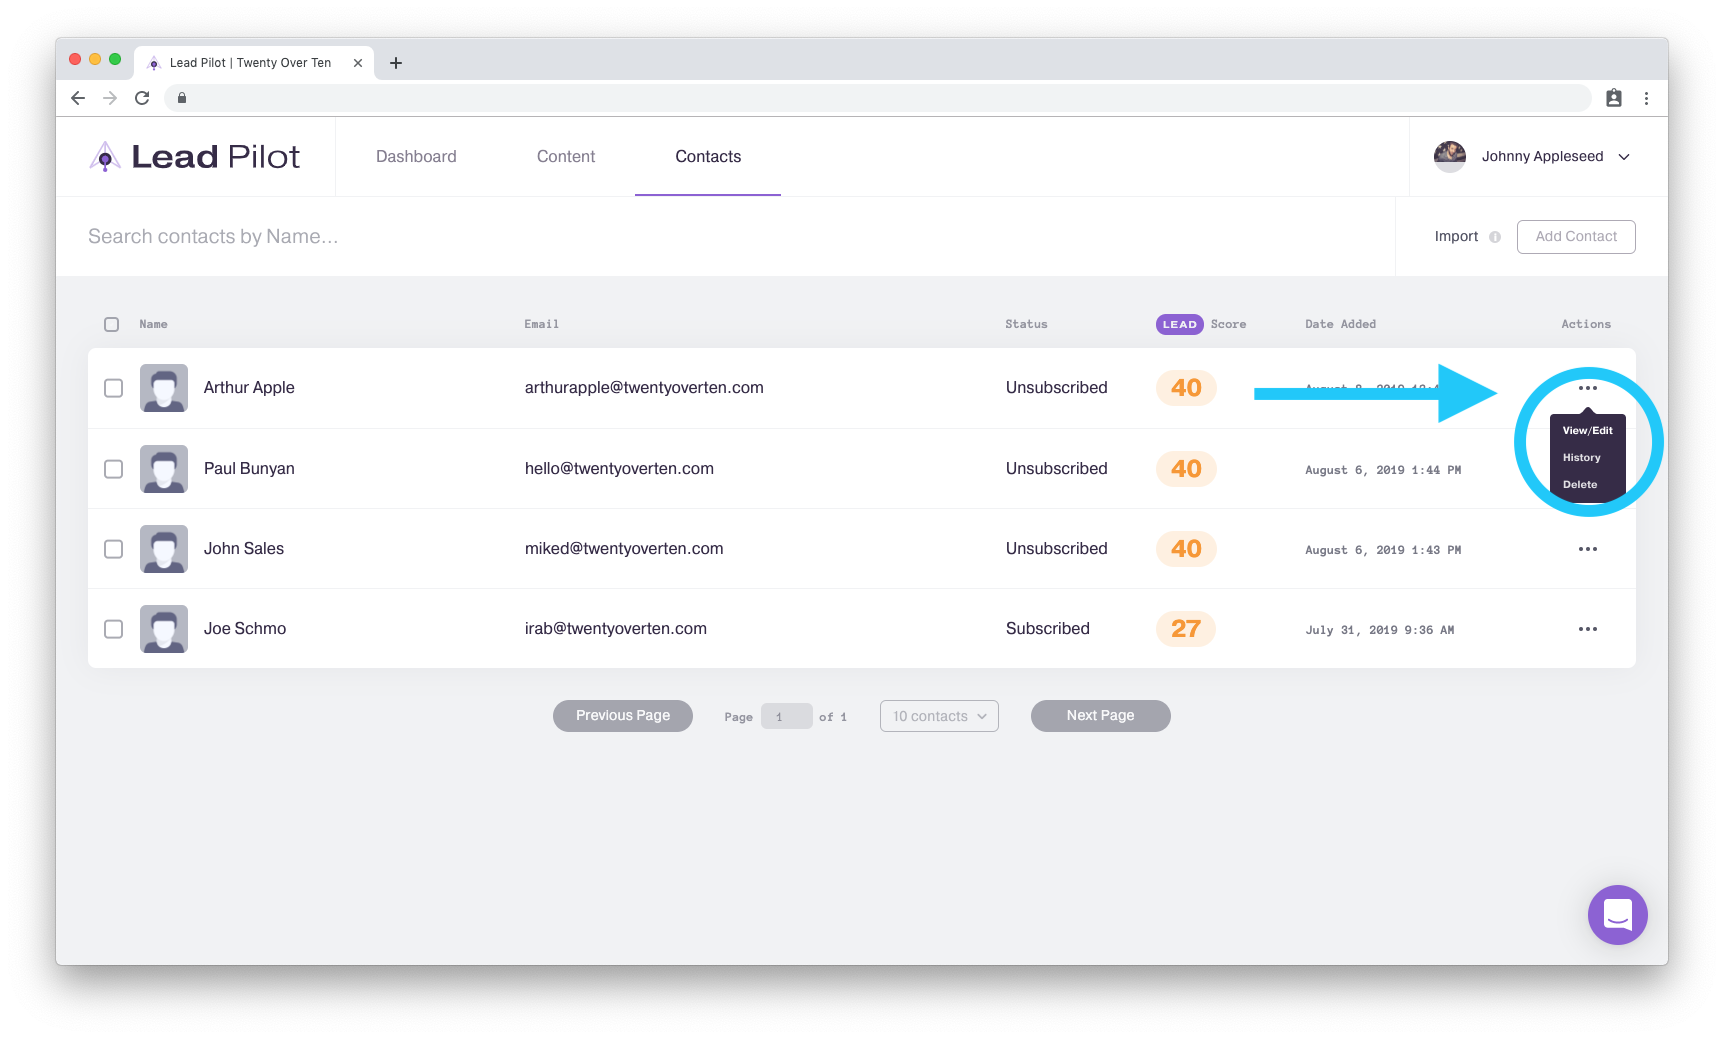This screenshot has width=1724, height=1039.
Task: Click the Next Page button
Action: click(1101, 716)
